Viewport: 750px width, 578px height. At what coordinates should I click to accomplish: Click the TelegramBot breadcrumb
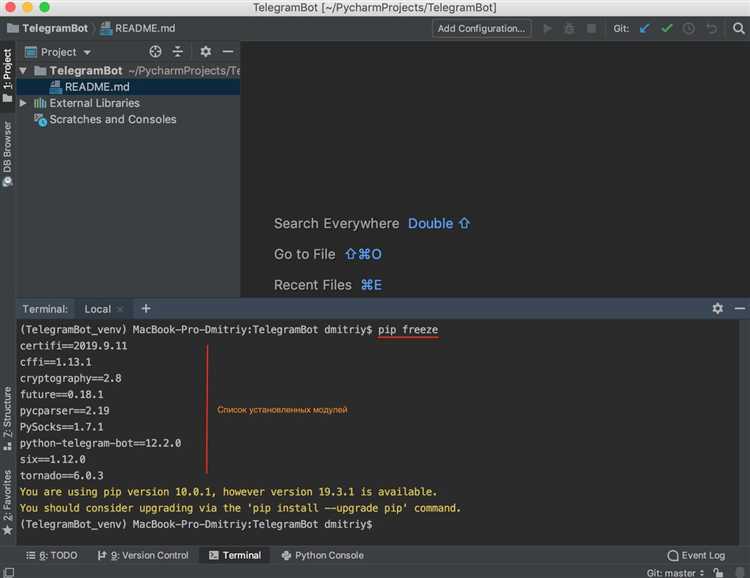point(48,28)
